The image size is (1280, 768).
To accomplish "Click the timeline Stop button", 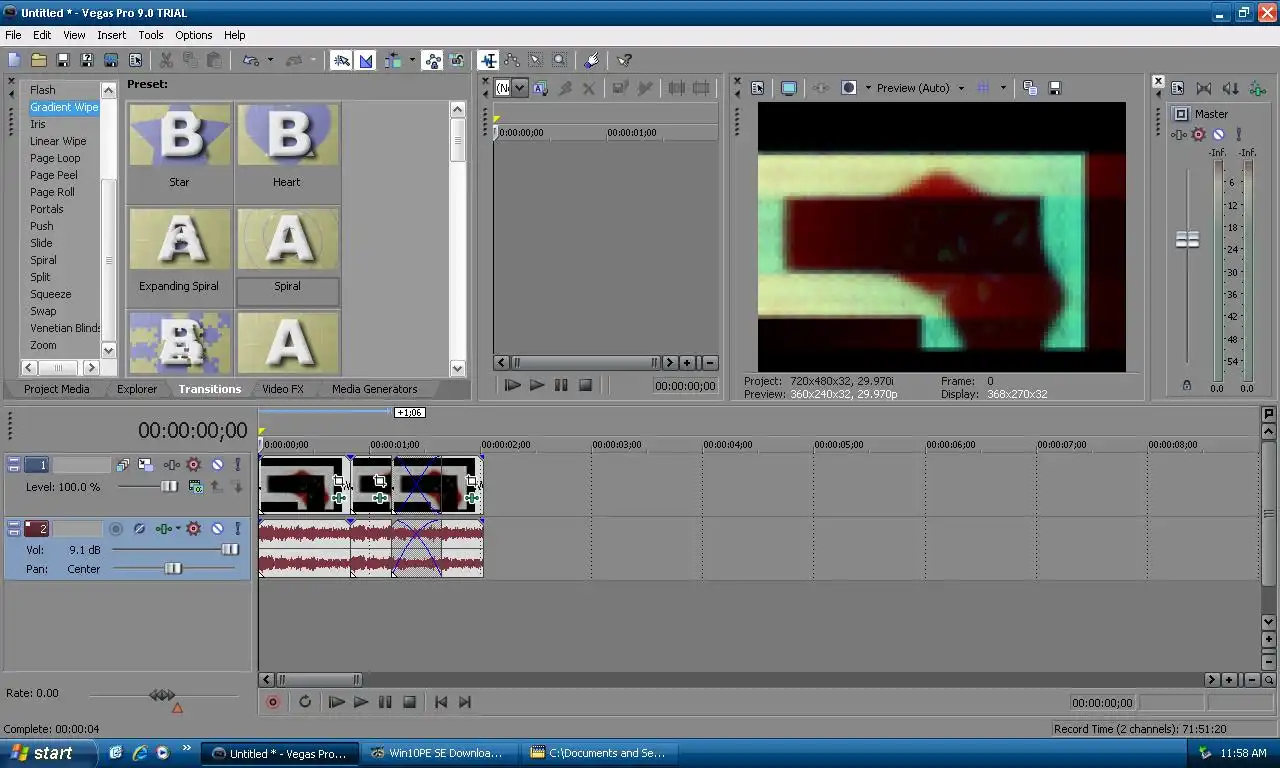I will click(x=409, y=702).
